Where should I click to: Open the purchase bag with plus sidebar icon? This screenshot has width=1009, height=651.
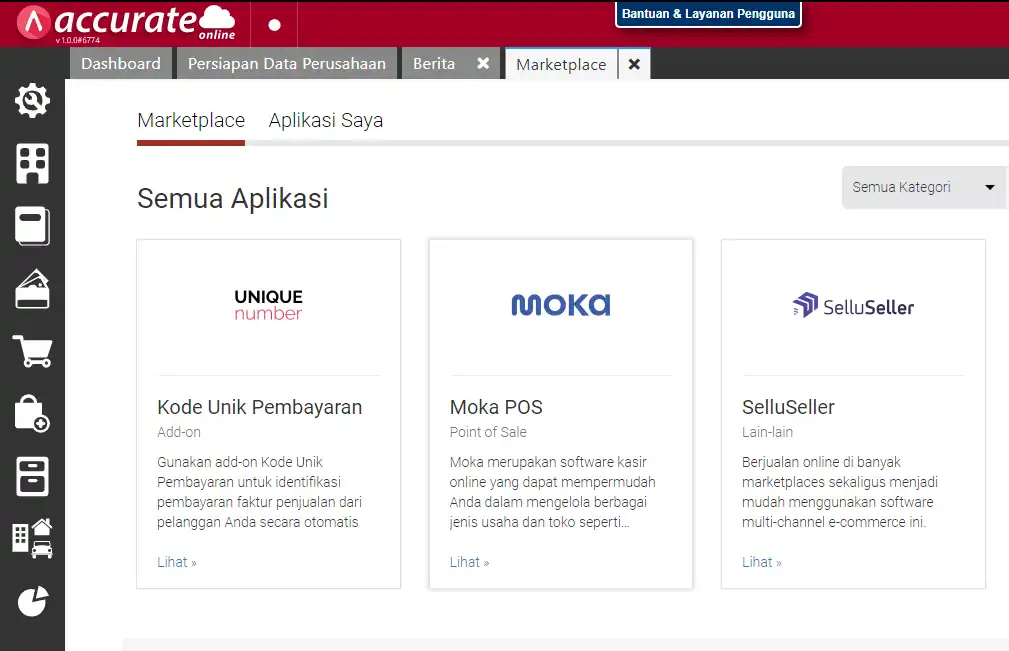[32, 414]
